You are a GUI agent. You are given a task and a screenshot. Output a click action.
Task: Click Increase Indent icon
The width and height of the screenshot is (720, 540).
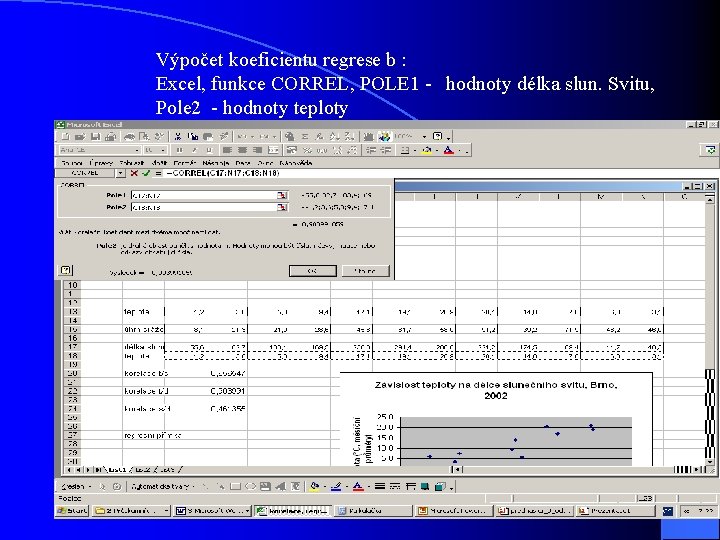387,150
